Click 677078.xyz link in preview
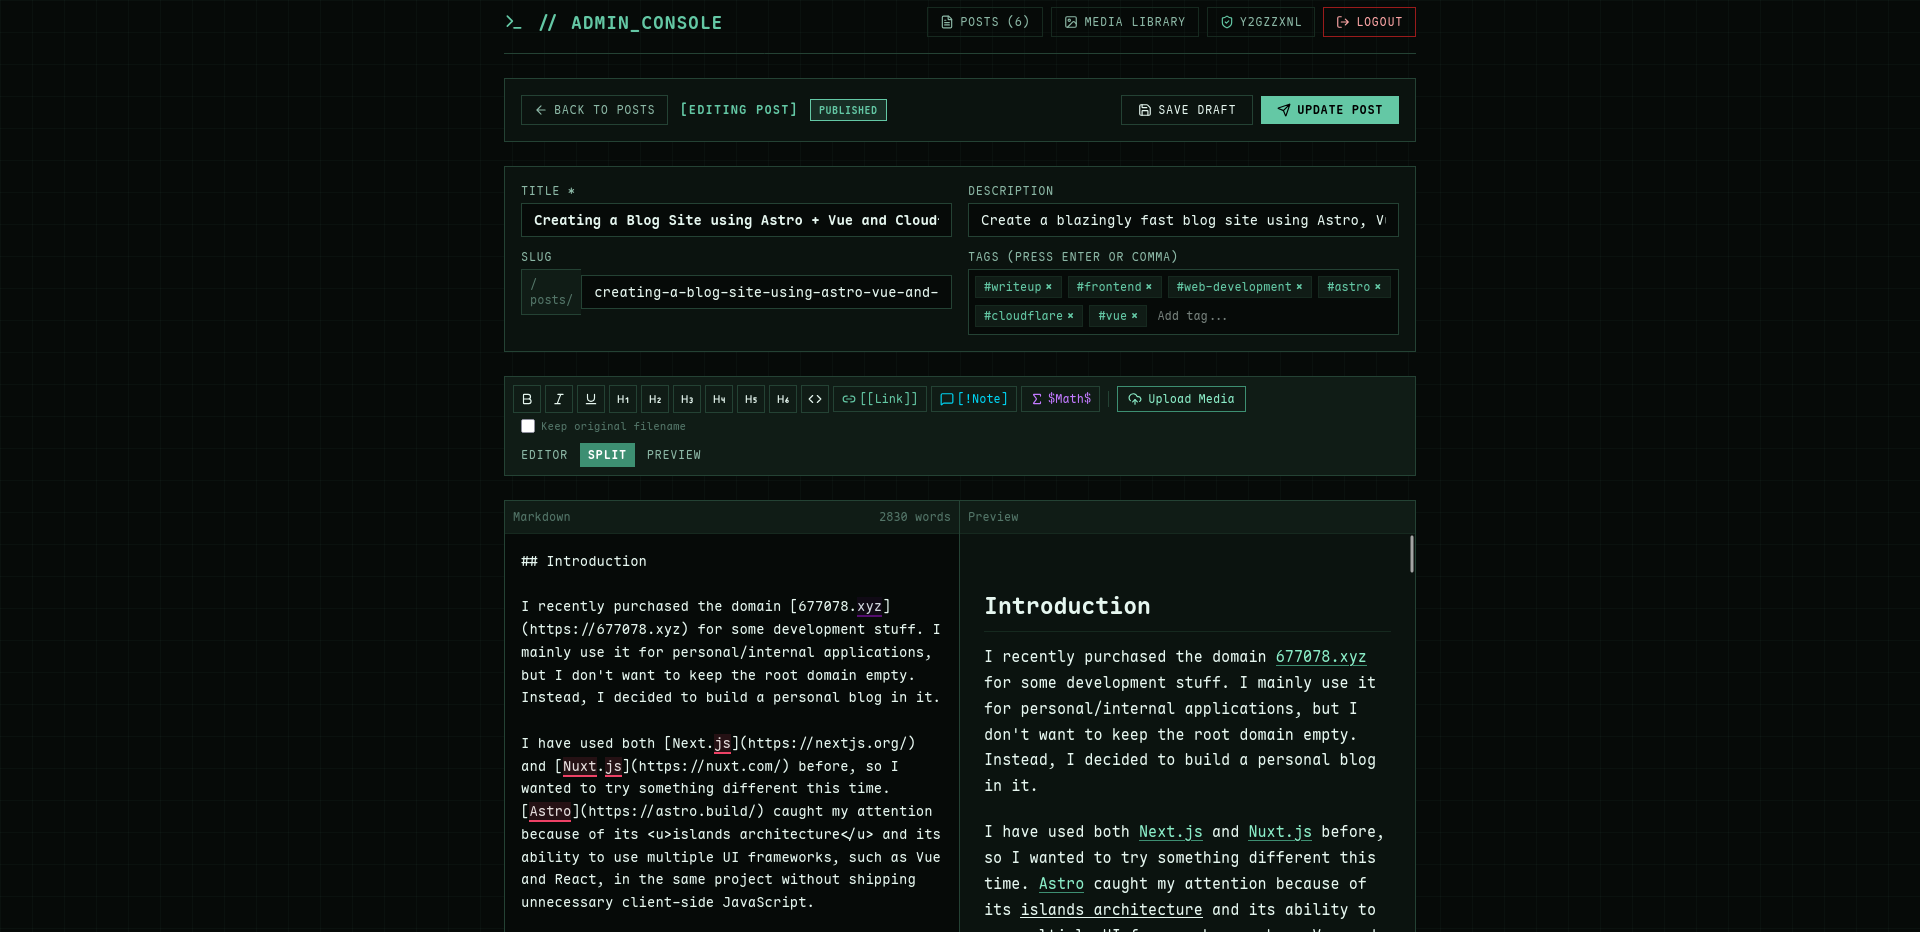Screen dimensions: 1920x932 tap(1321, 657)
